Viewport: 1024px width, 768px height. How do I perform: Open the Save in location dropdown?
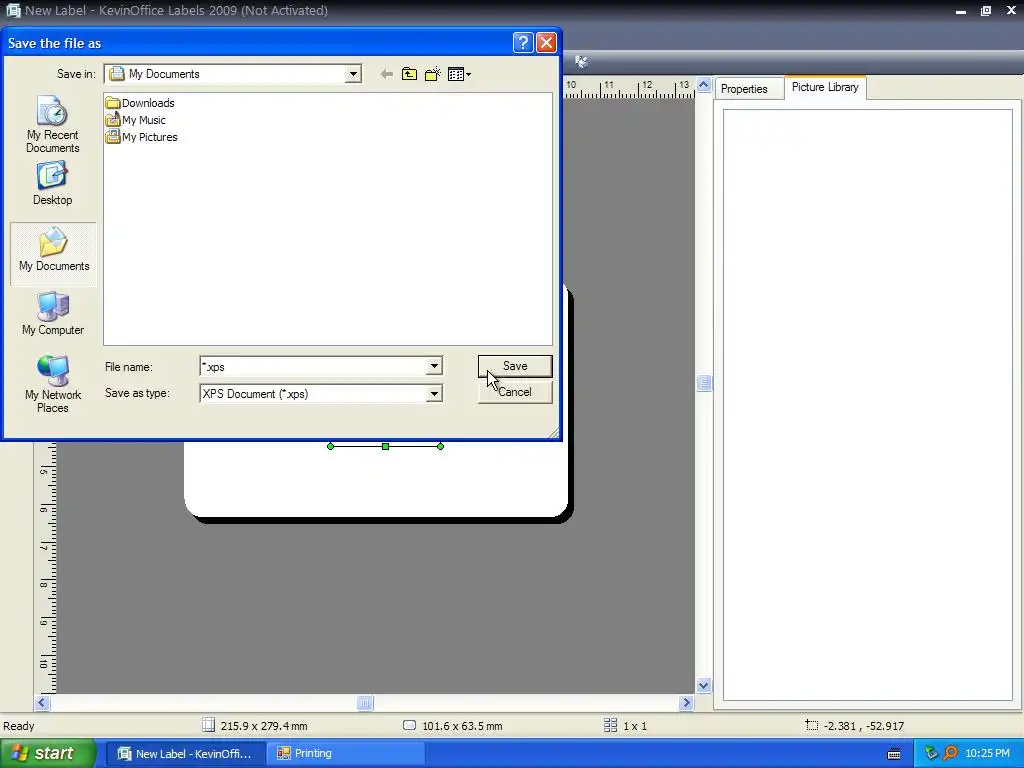coord(353,74)
